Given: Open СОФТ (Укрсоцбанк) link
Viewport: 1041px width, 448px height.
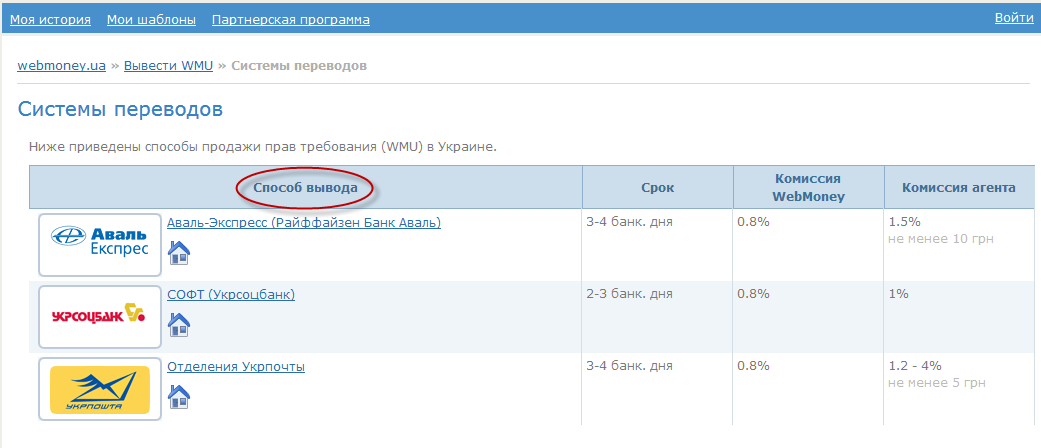Looking at the screenshot, I should pos(231,294).
